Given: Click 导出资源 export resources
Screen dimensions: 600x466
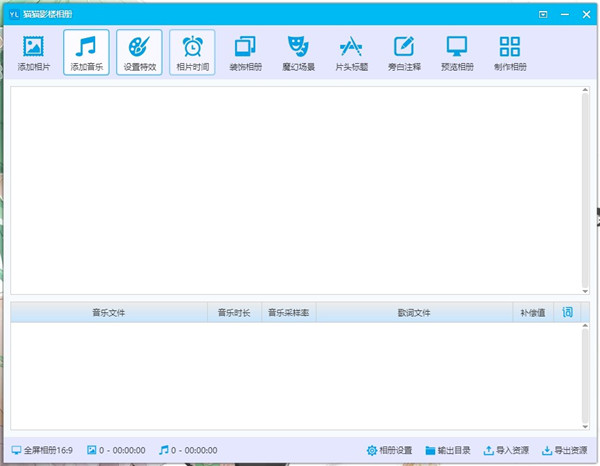Looking at the screenshot, I should pos(565,450).
